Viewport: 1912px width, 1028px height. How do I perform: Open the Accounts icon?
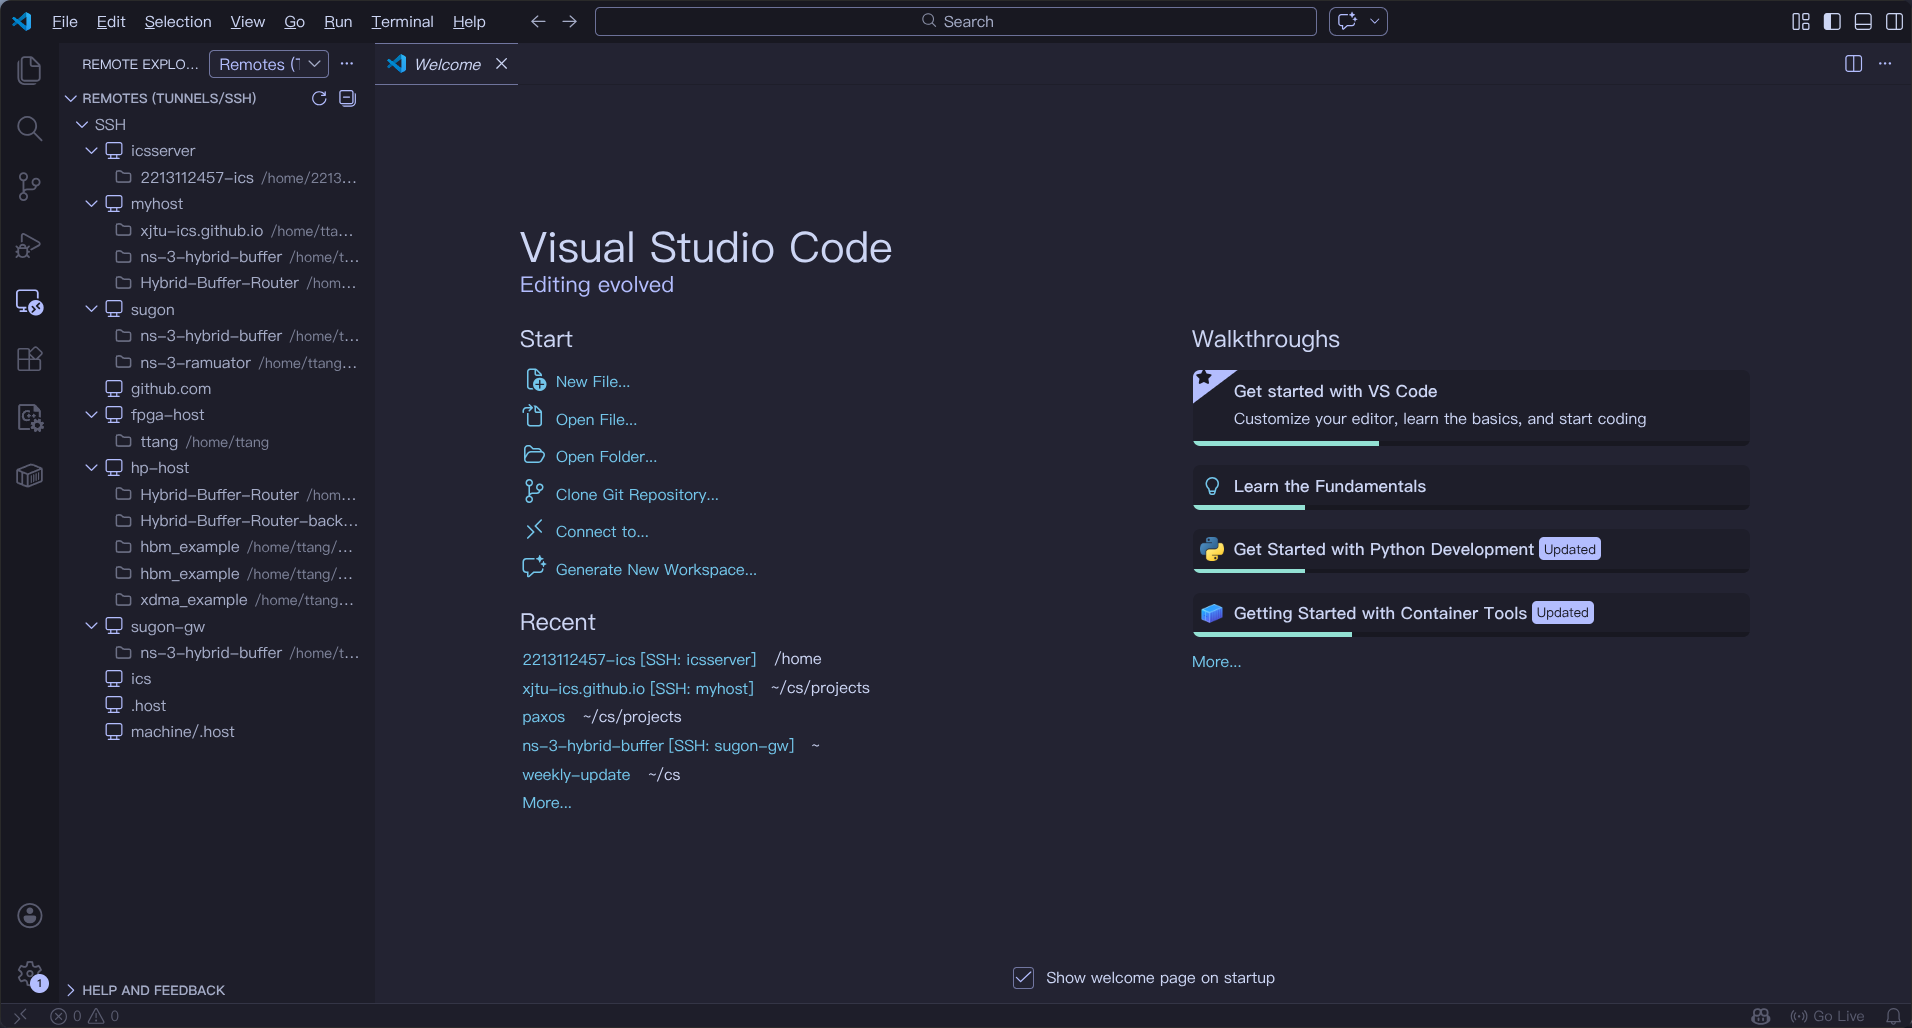[x=29, y=915]
